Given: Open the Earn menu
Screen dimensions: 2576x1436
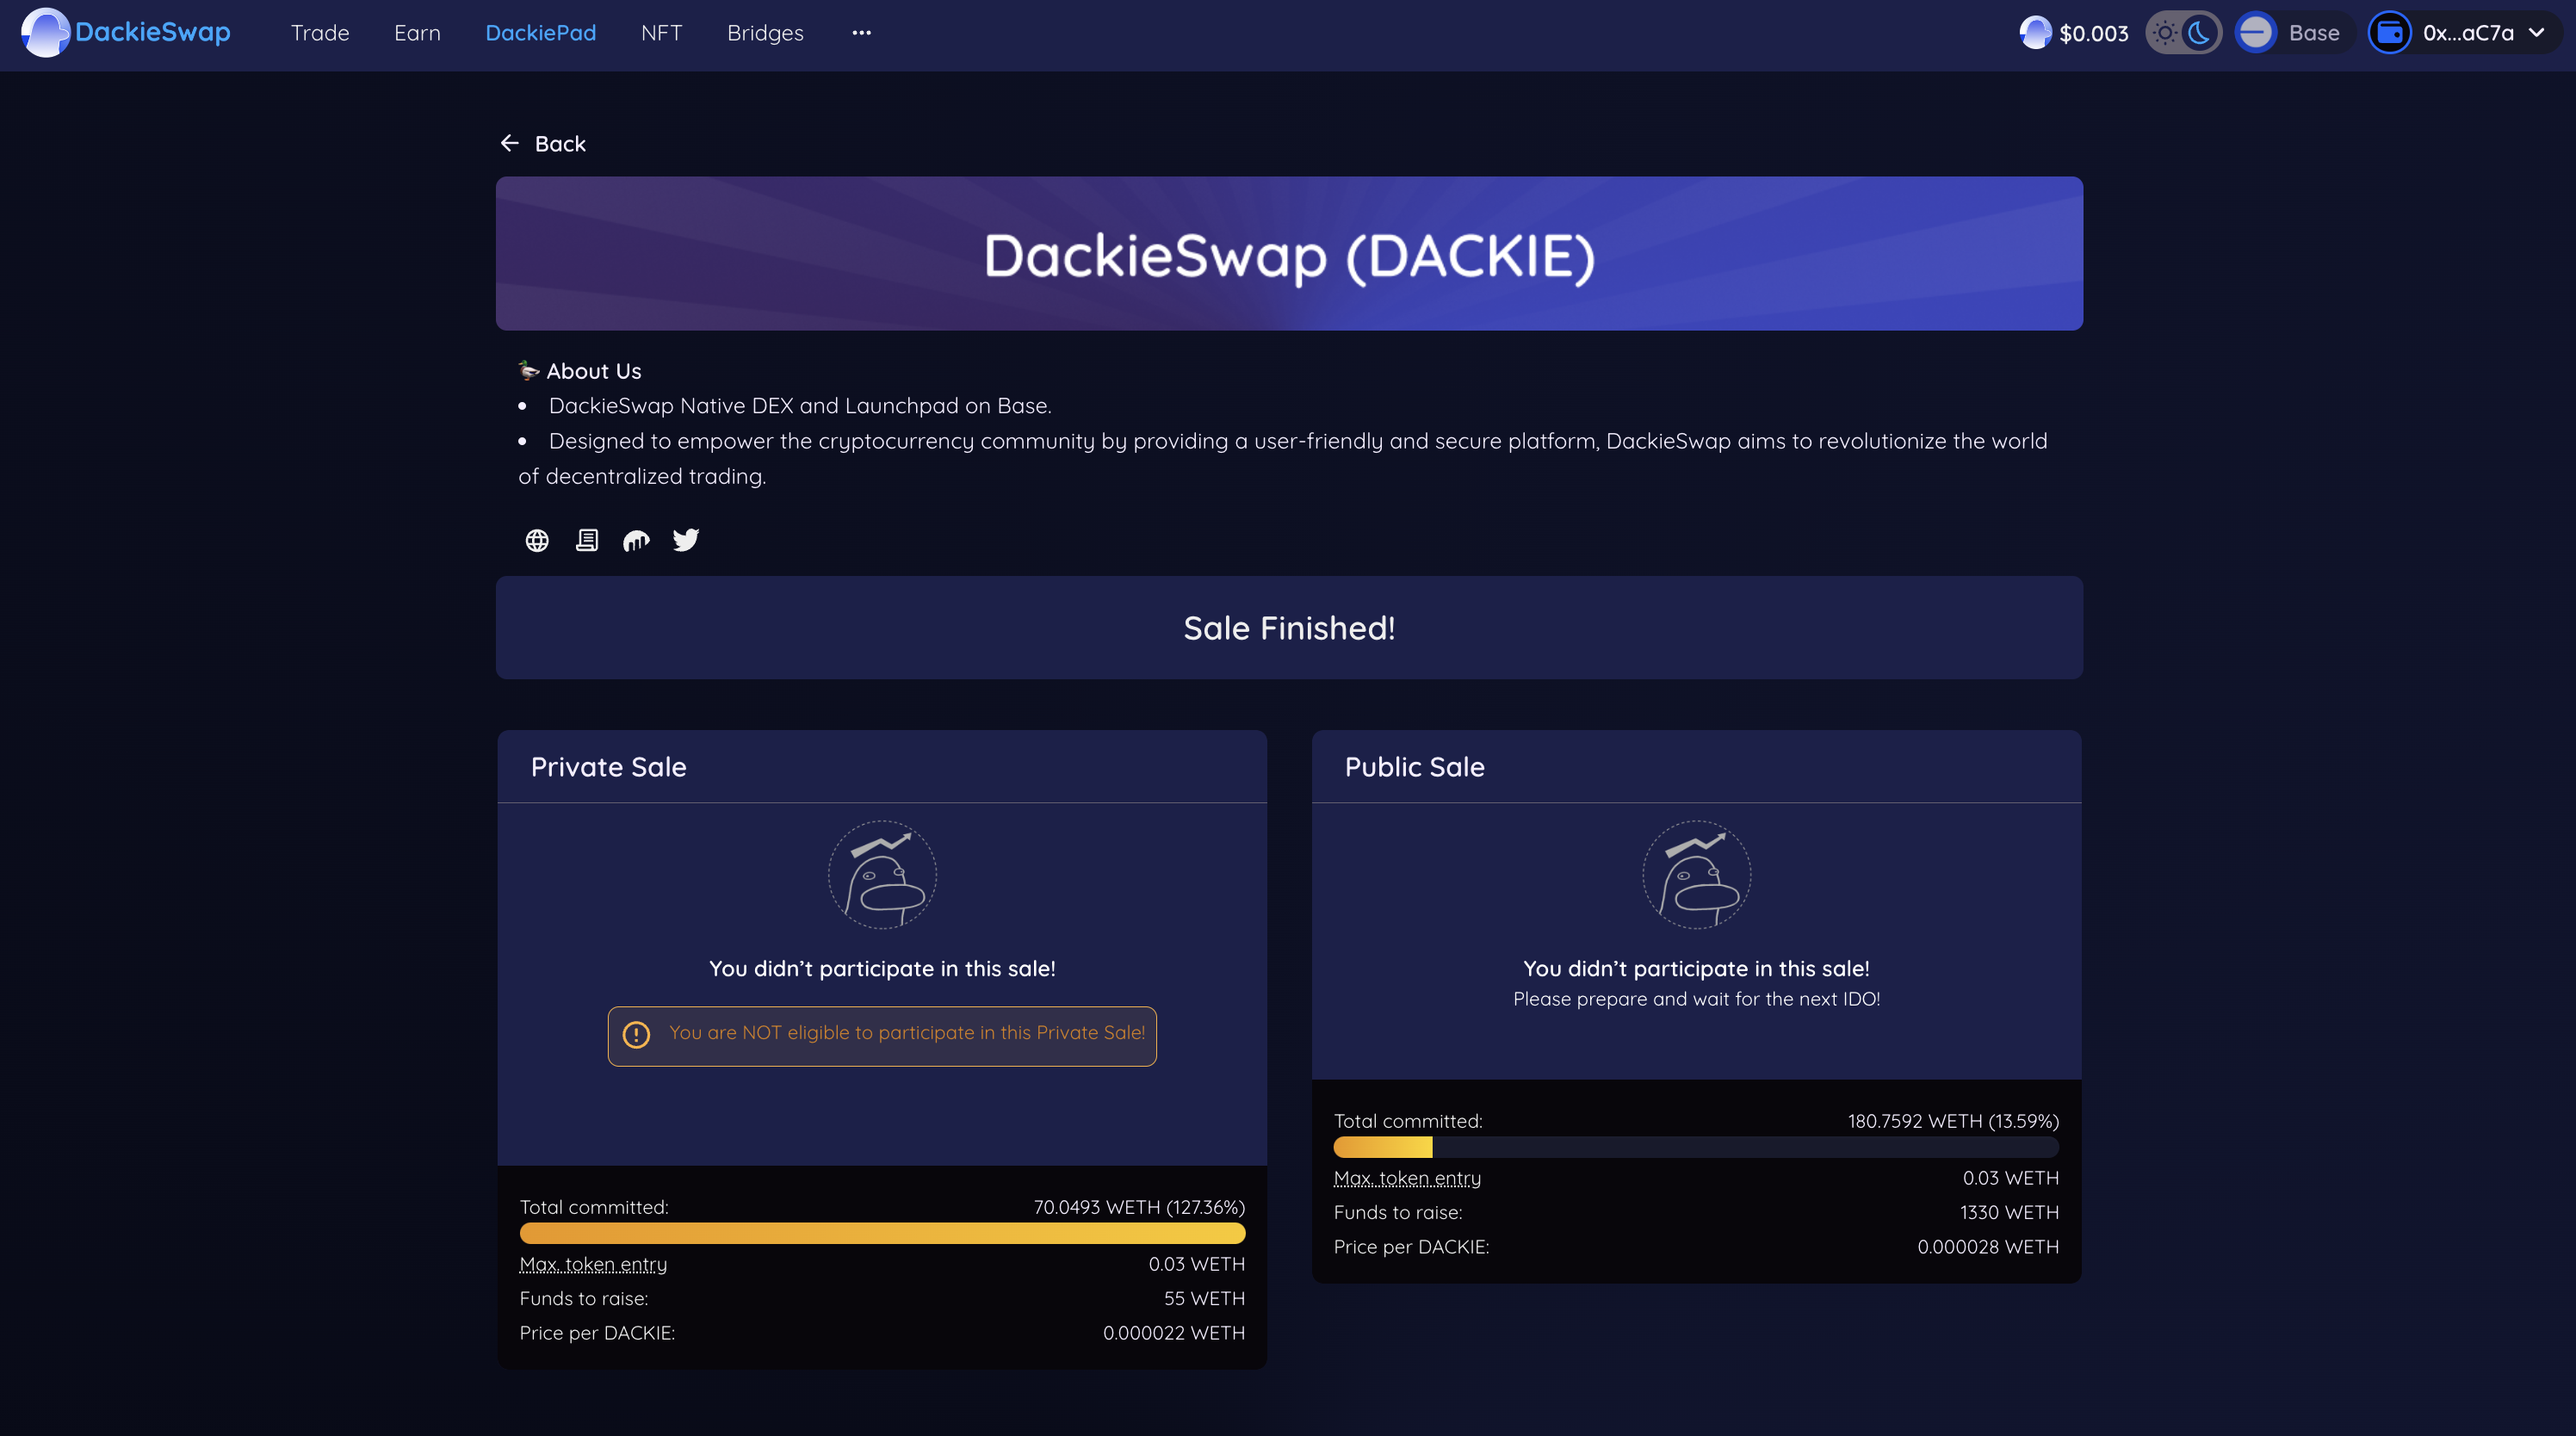Looking at the screenshot, I should tap(417, 33).
